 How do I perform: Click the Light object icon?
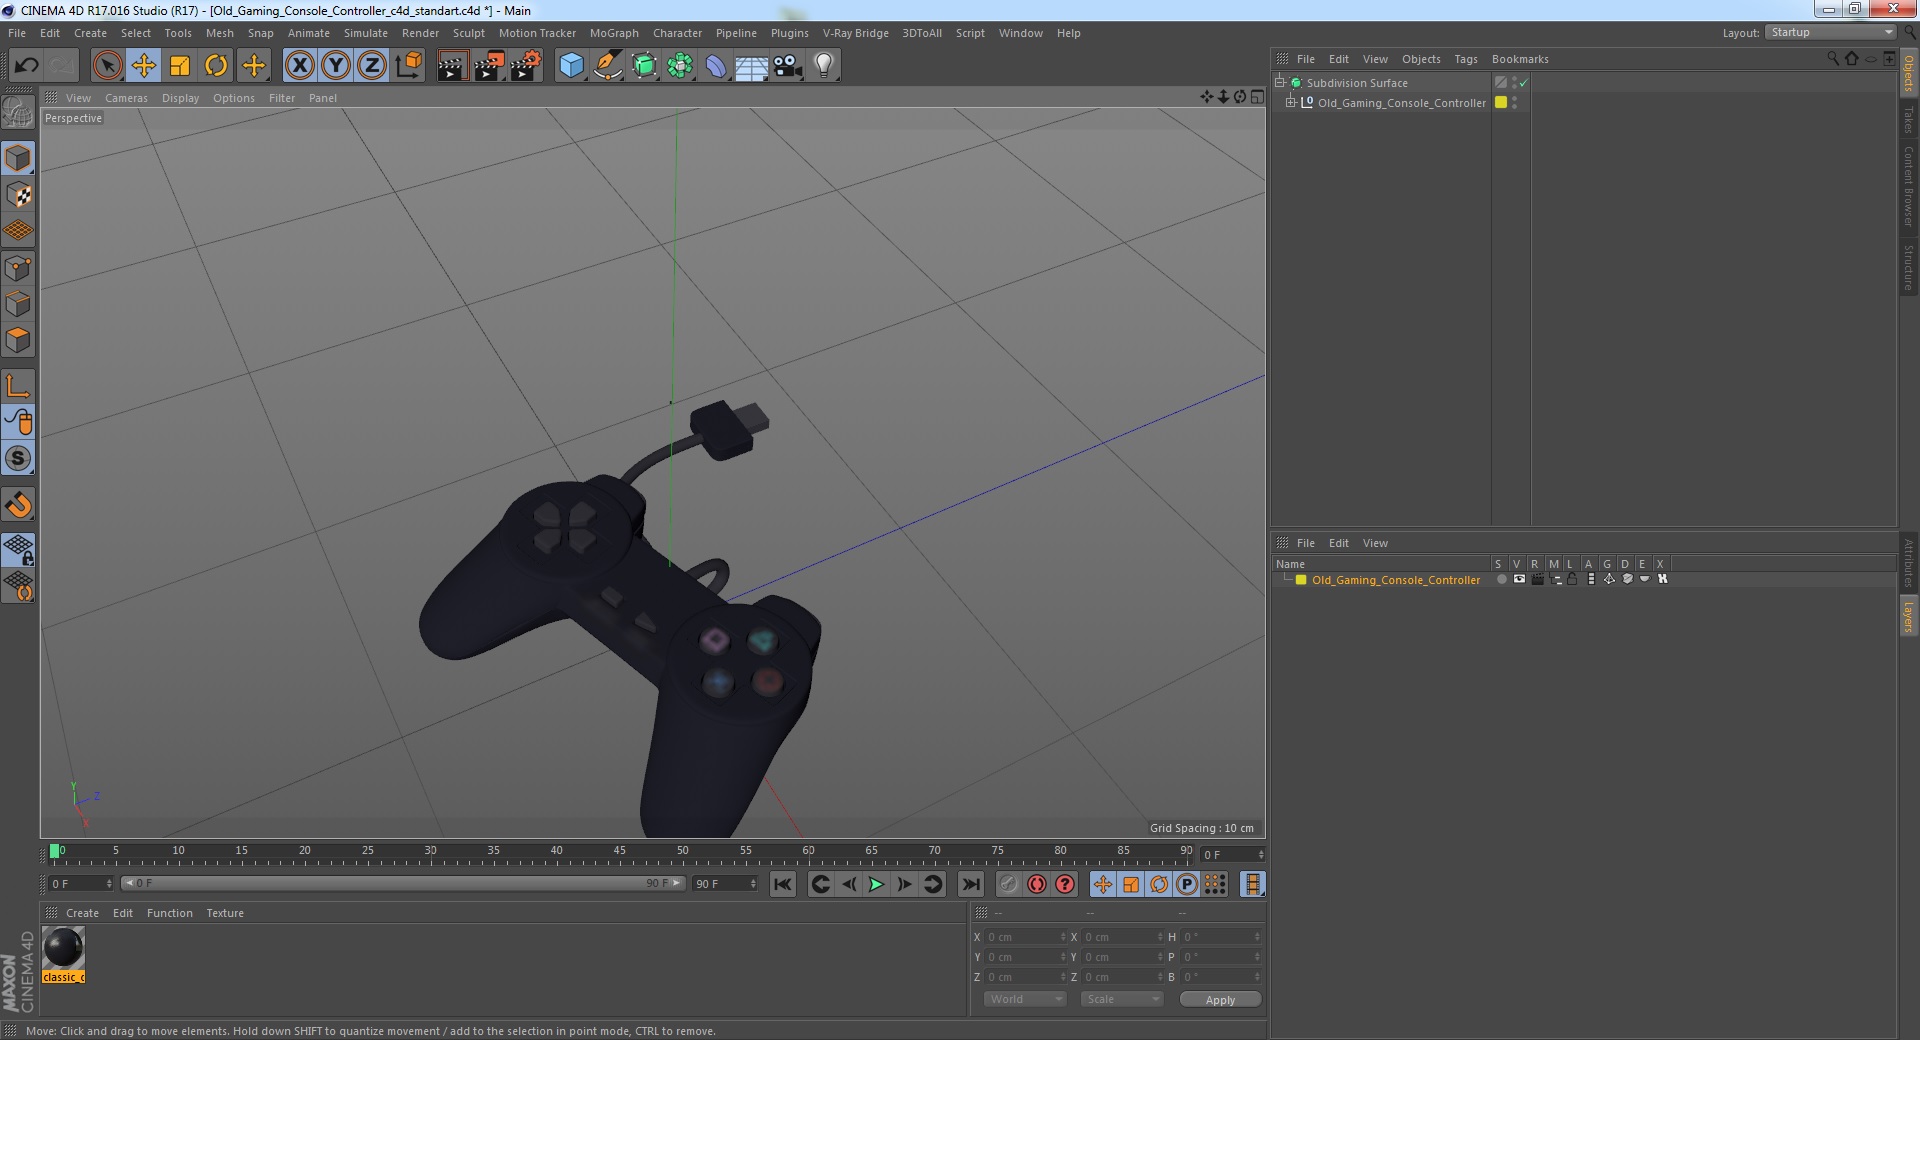pos(823,66)
